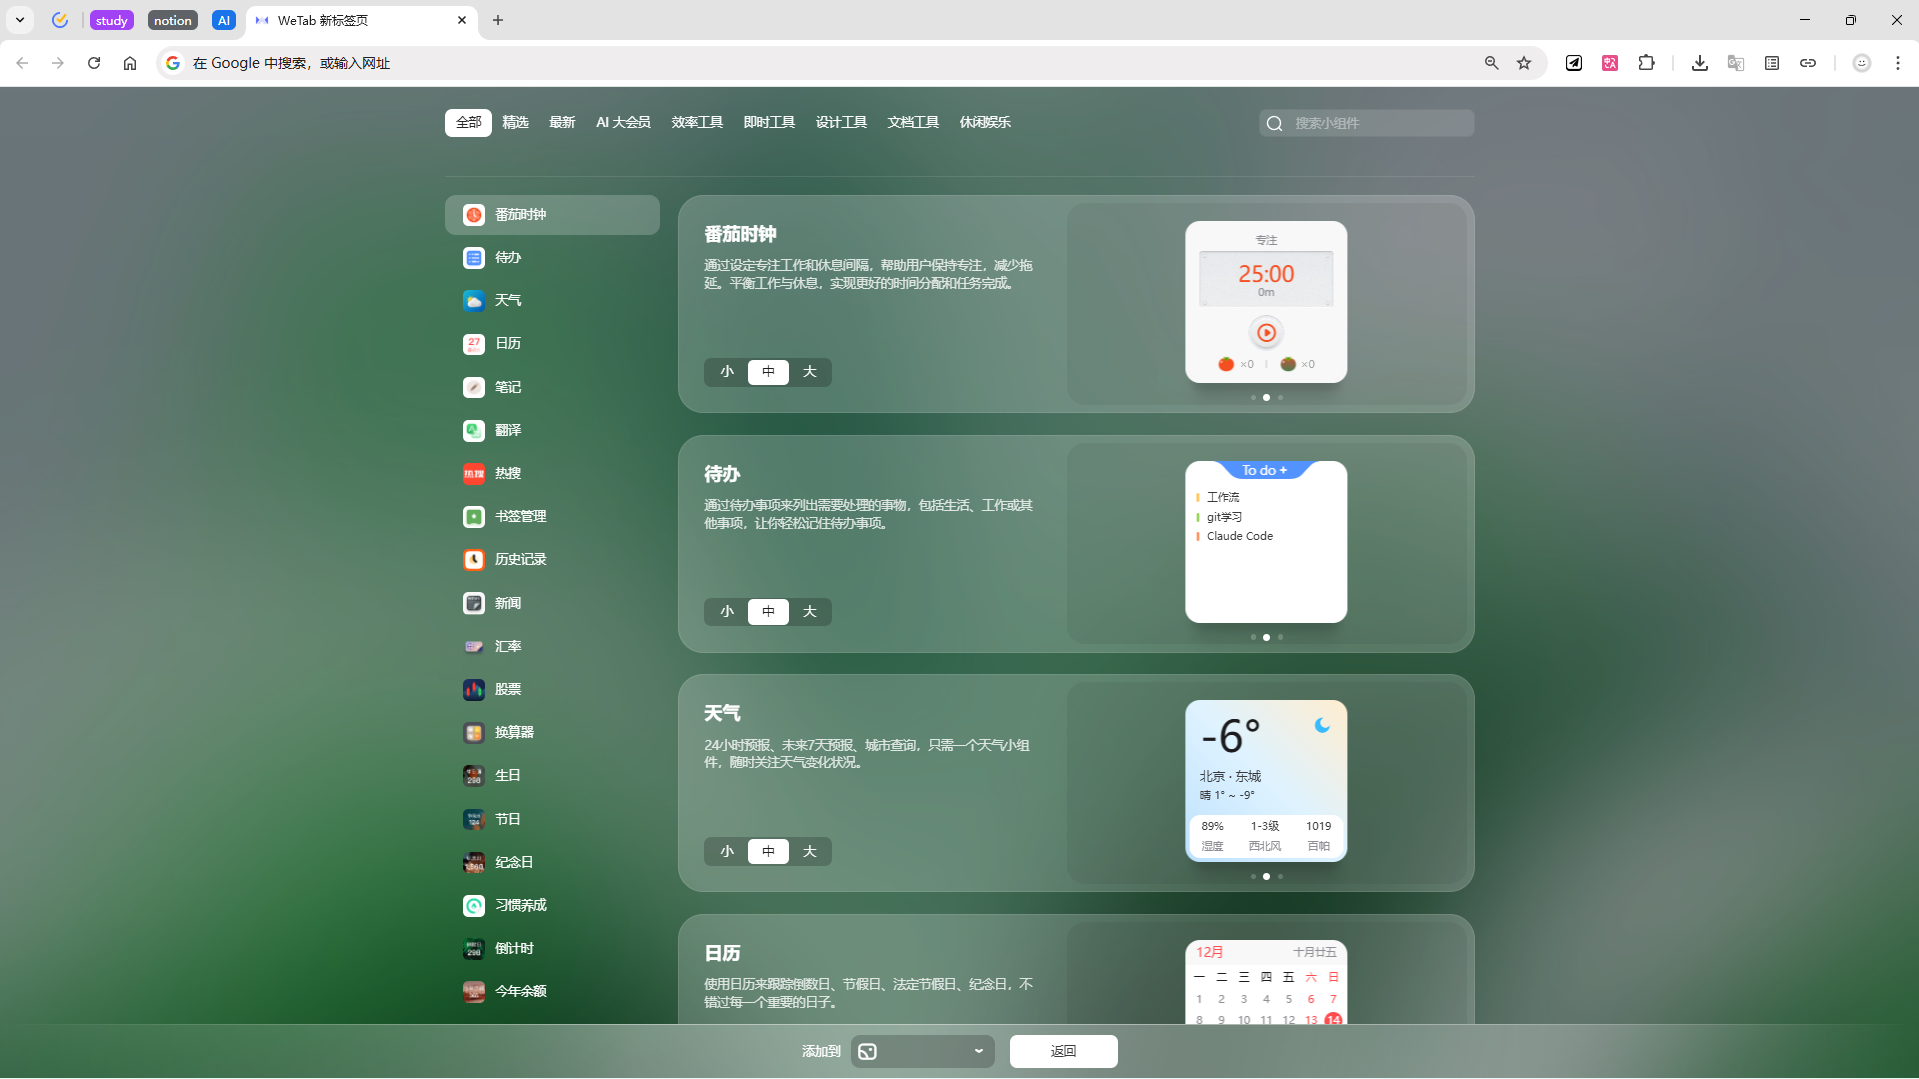
Task: Click the 换算器 converter icon
Action: point(474,733)
